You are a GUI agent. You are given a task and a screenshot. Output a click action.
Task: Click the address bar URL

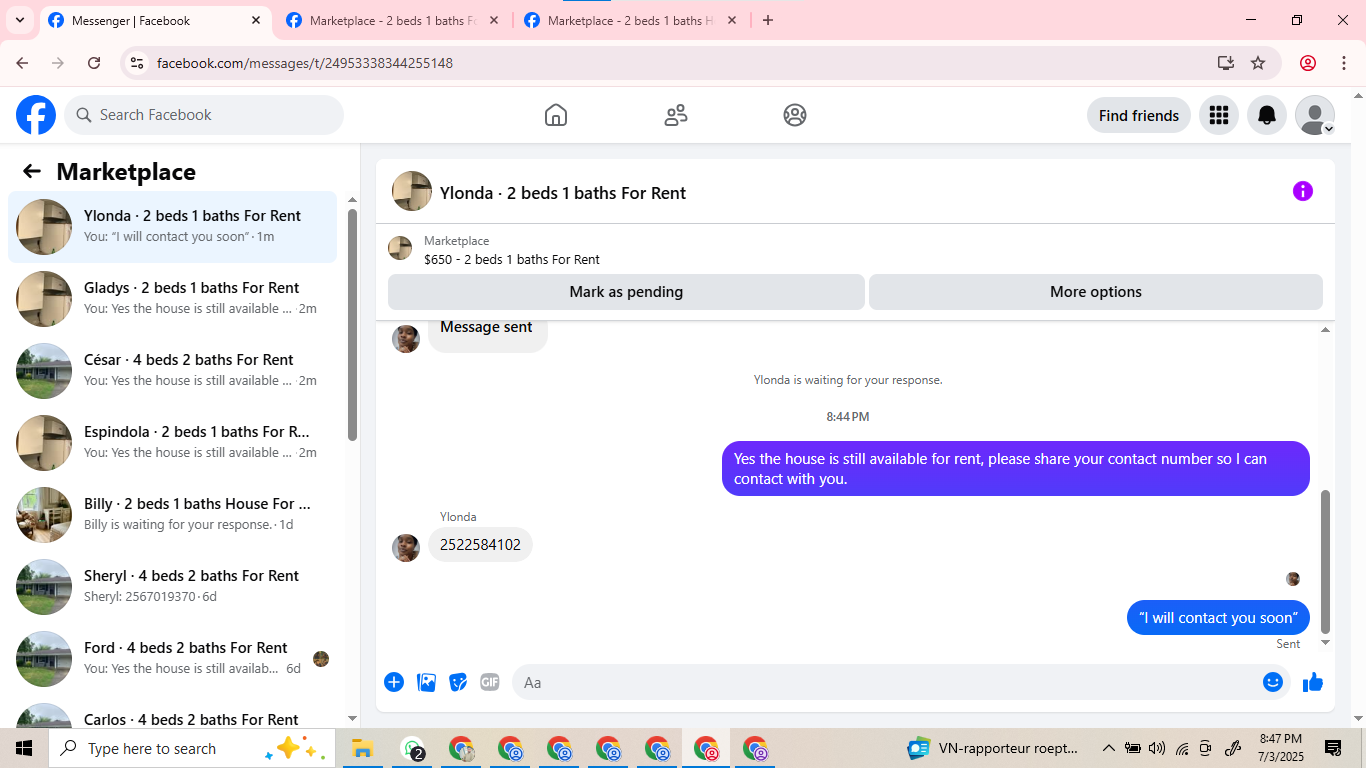tap(305, 63)
